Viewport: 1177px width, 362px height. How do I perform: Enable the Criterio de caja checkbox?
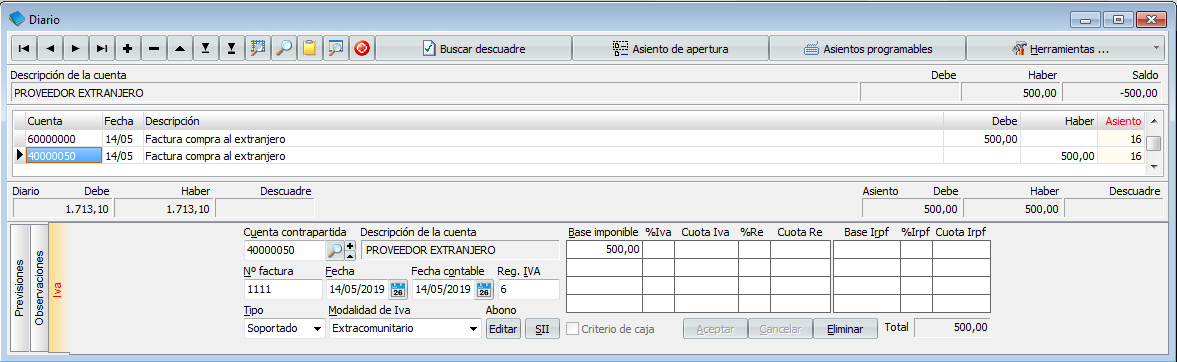click(572, 329)
